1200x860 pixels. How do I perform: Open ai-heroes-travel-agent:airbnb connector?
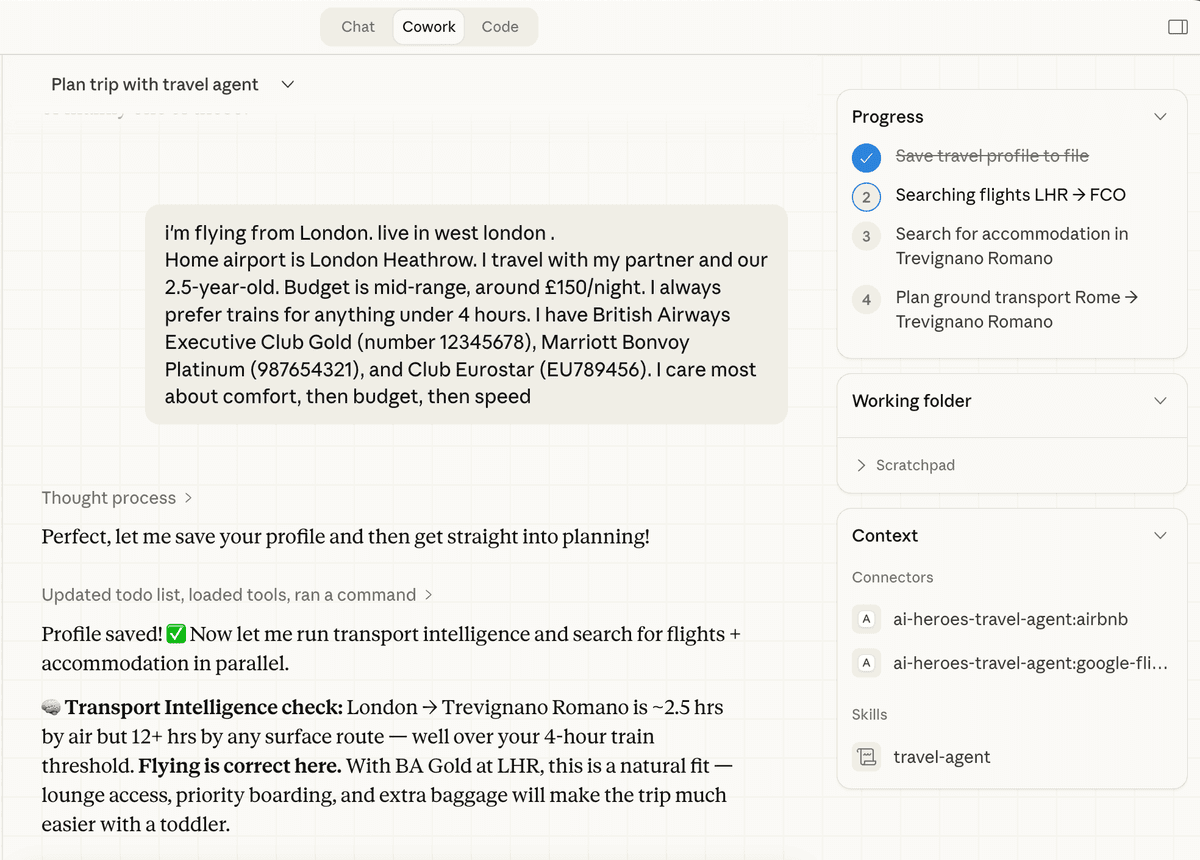coord(1010,619)
